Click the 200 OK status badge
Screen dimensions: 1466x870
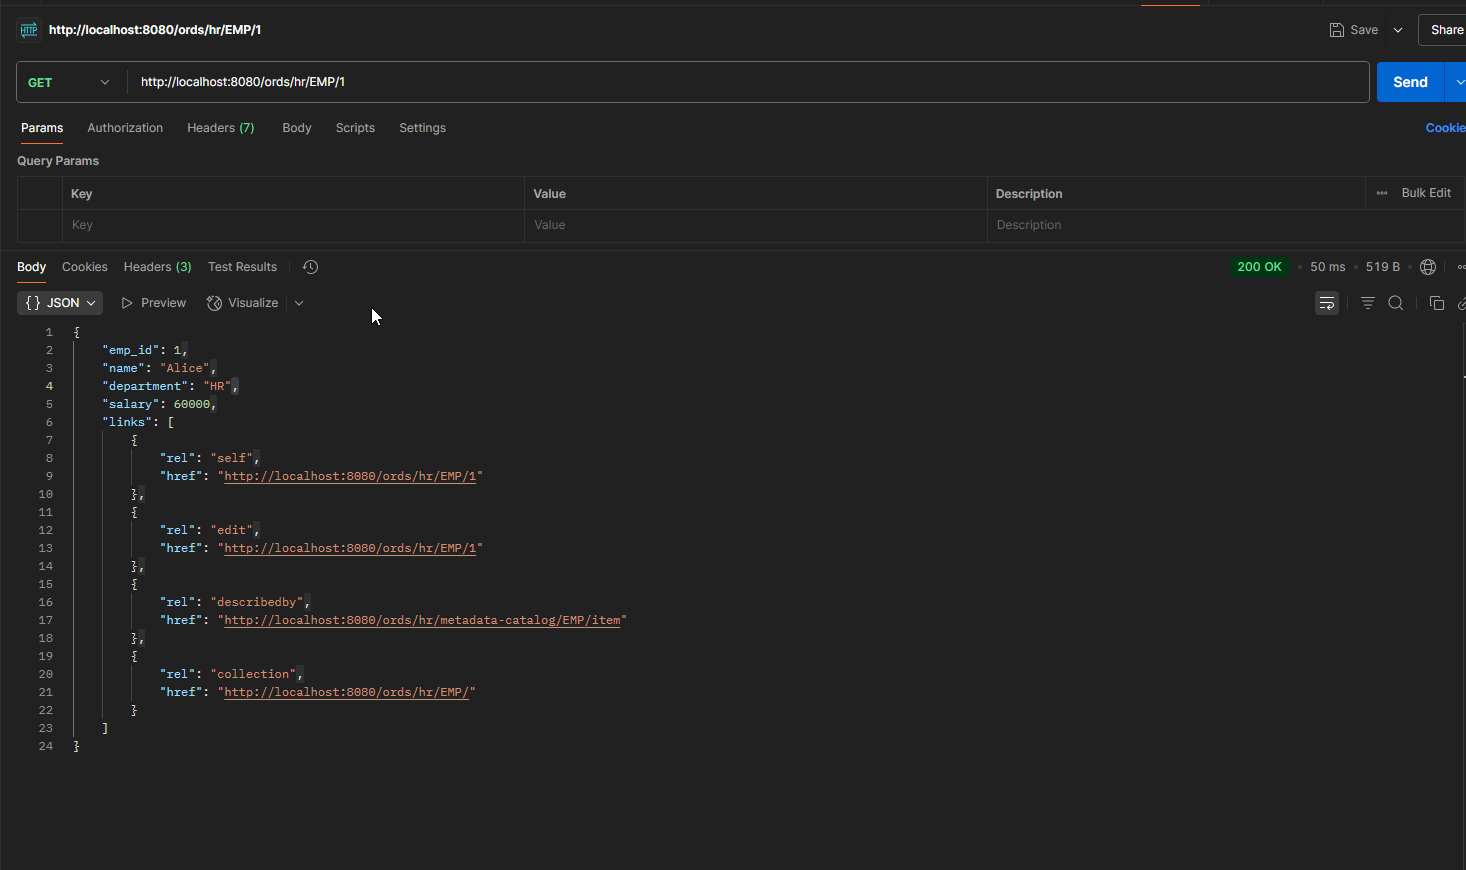pos(1259,267)
